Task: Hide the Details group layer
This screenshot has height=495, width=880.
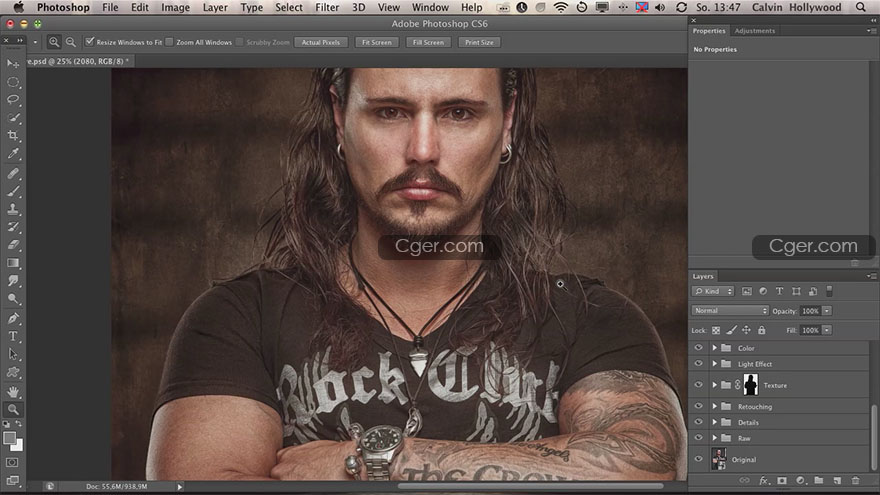Action: pyautogui.click(x=698, y=422)
